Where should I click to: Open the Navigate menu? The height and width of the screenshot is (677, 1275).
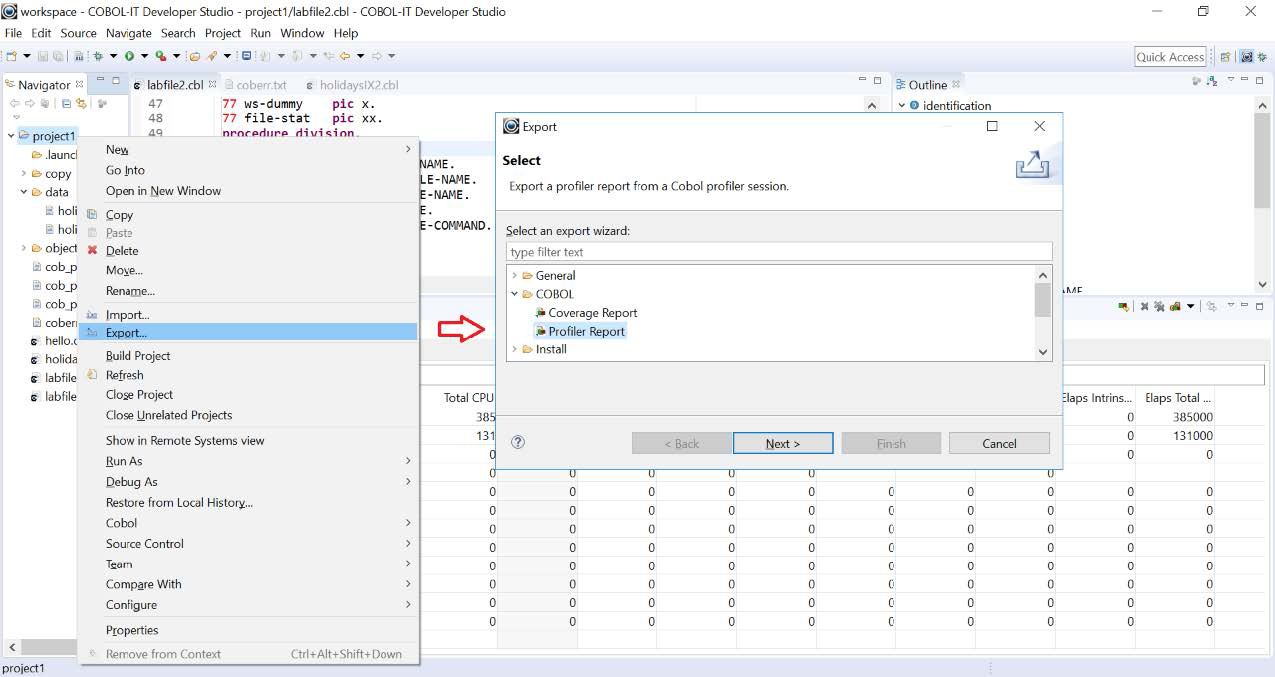coord(129,33)
